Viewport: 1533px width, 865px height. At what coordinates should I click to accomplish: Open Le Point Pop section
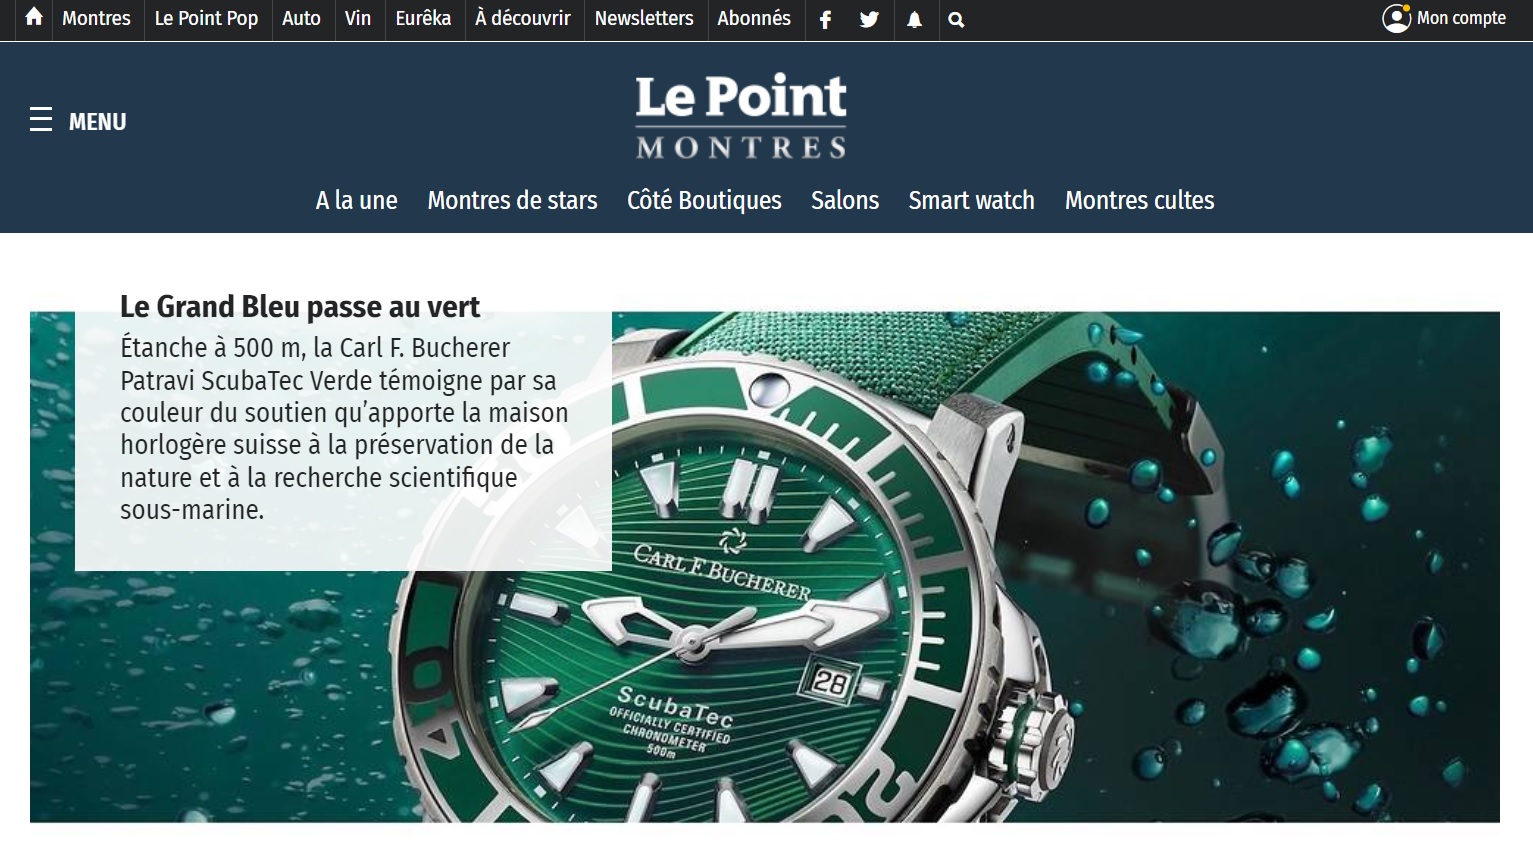206,18
